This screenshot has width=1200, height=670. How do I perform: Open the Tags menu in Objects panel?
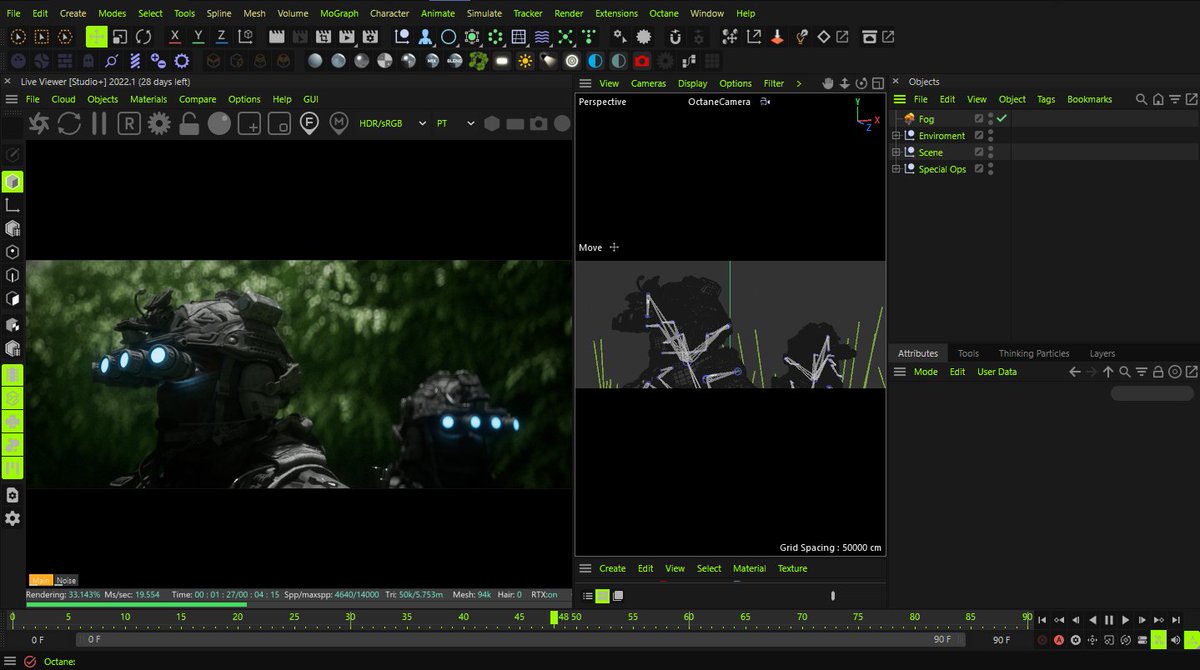pyautogui.click(x=1046, y=99)
